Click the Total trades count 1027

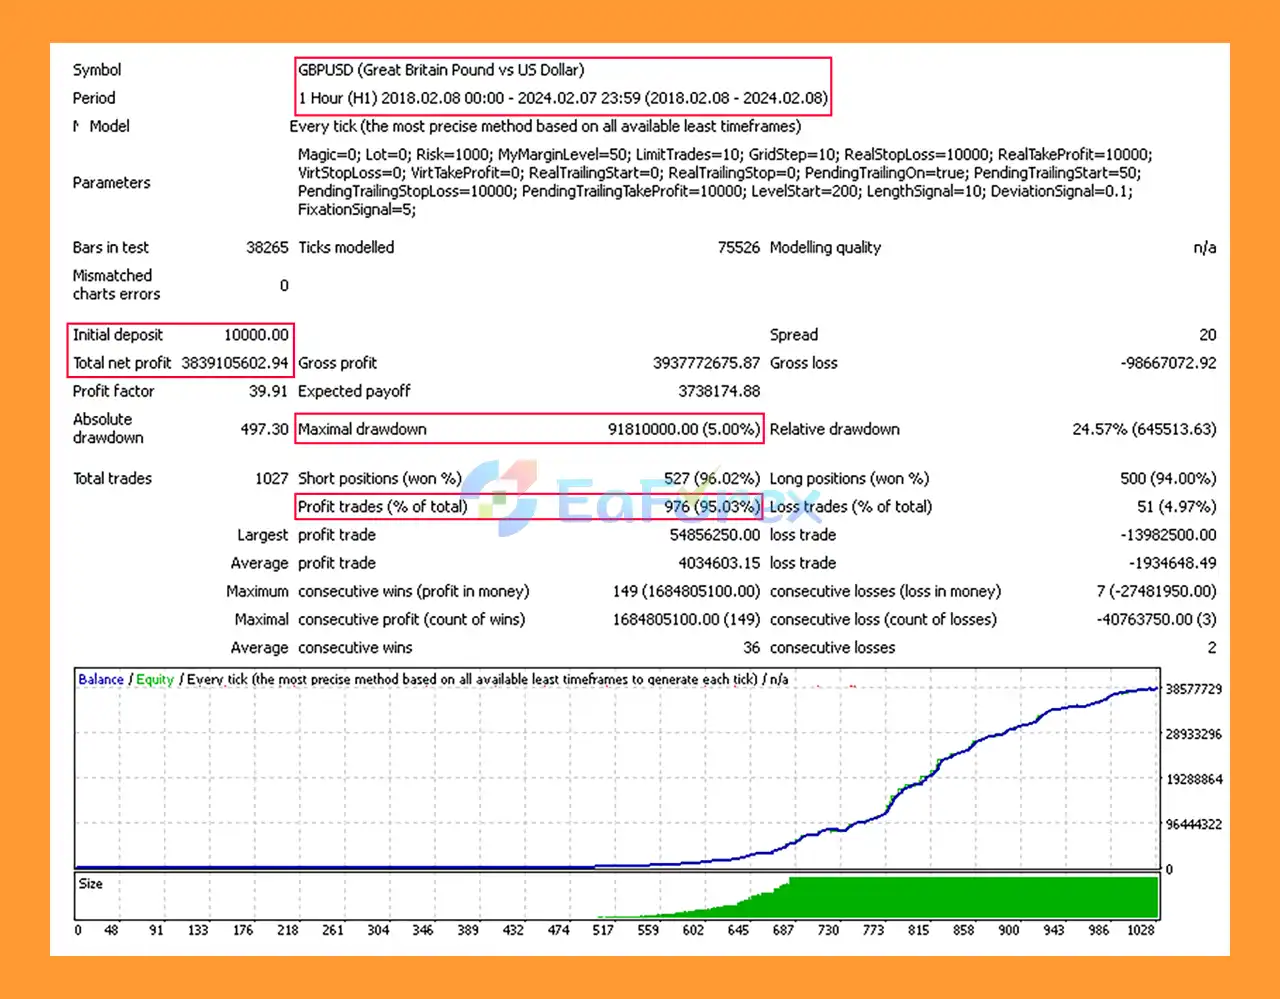point(271,478)
